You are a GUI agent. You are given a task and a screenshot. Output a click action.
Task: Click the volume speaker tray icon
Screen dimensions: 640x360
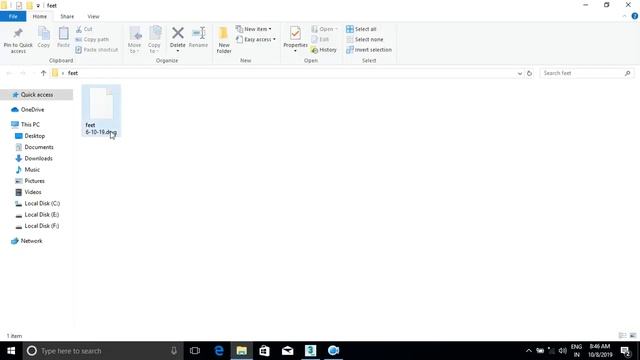(562, 351)
